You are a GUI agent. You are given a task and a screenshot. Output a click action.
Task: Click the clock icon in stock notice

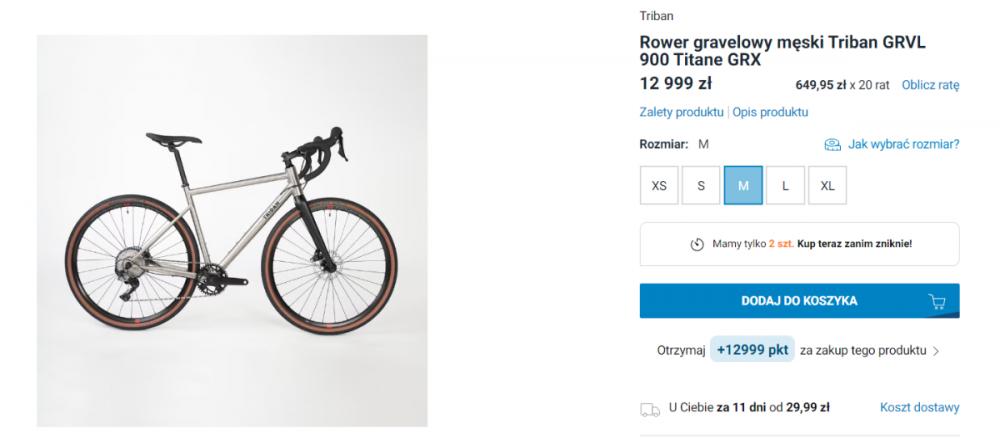point(697,244)
